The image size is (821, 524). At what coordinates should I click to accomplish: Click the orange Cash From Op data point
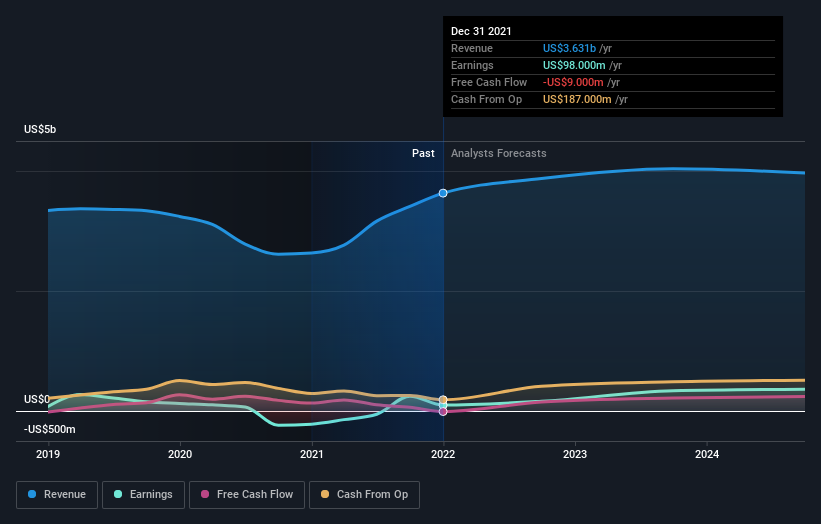[x=443, y=399]
